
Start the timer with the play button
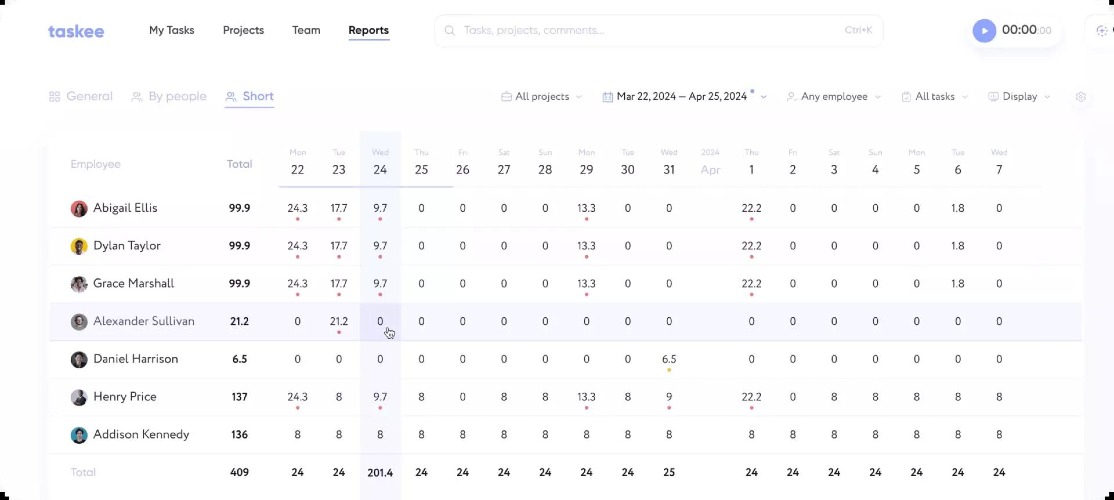pyautogui.click(x=984, y=31)
